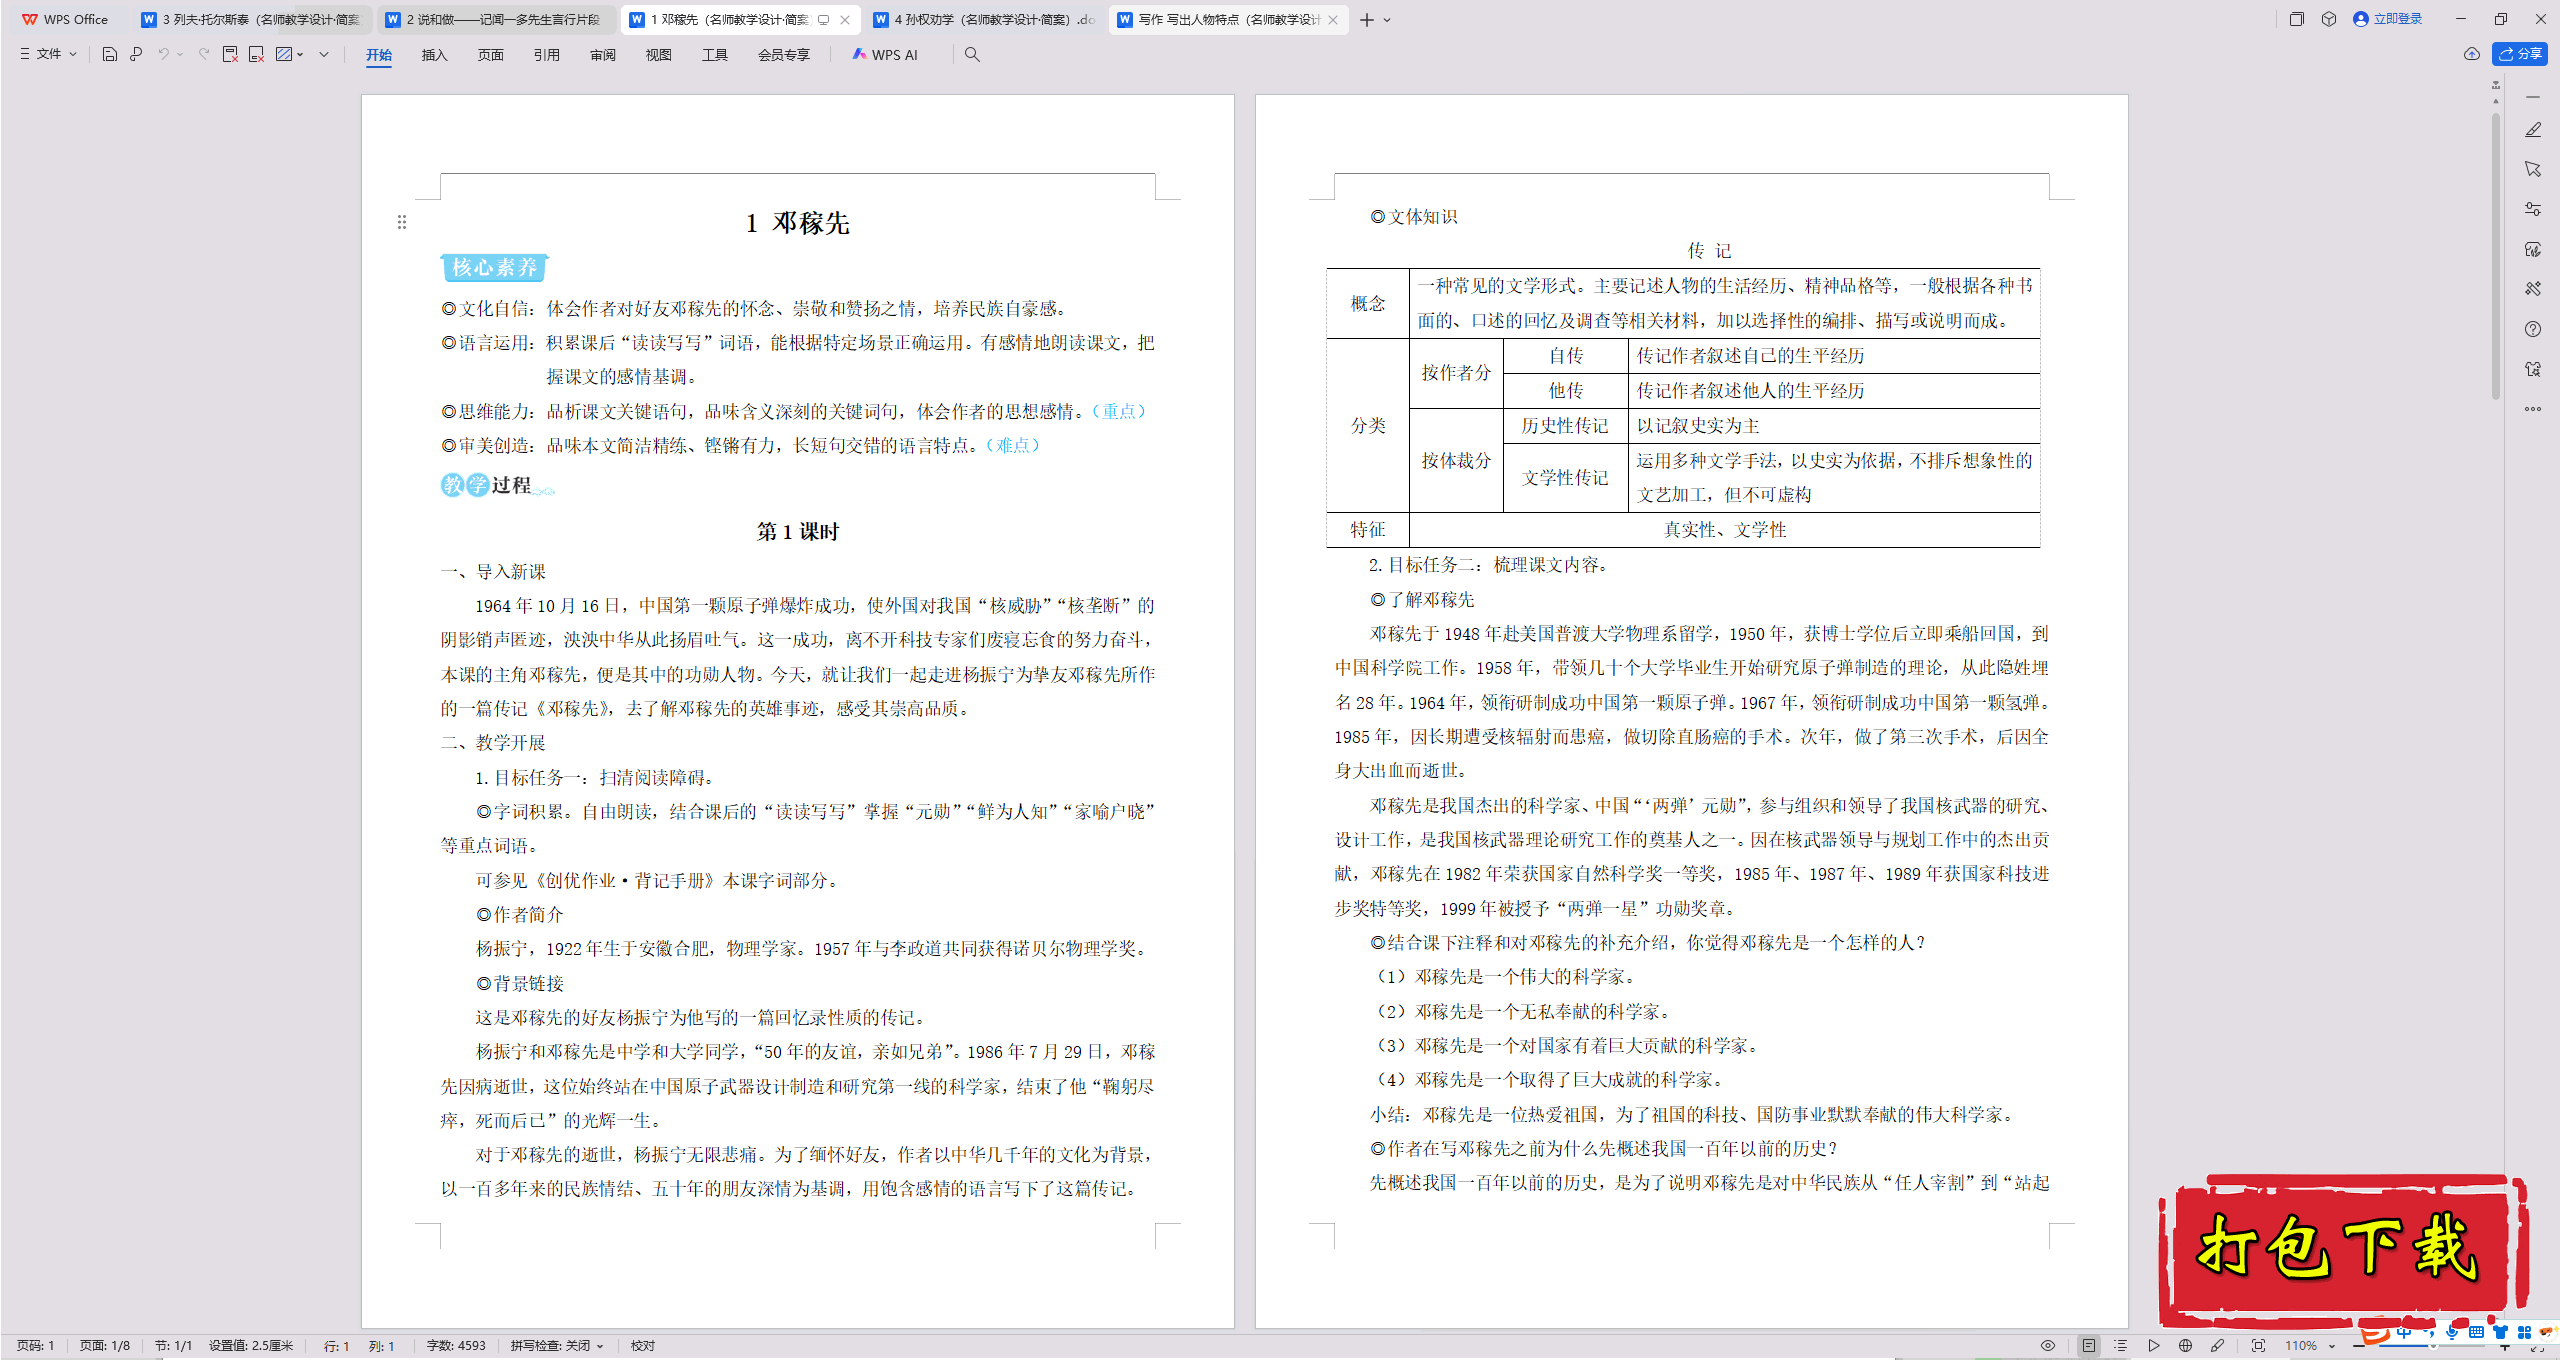
Task: Switch to the 4 孙权劝学 document tab
Action: [984, 19]
